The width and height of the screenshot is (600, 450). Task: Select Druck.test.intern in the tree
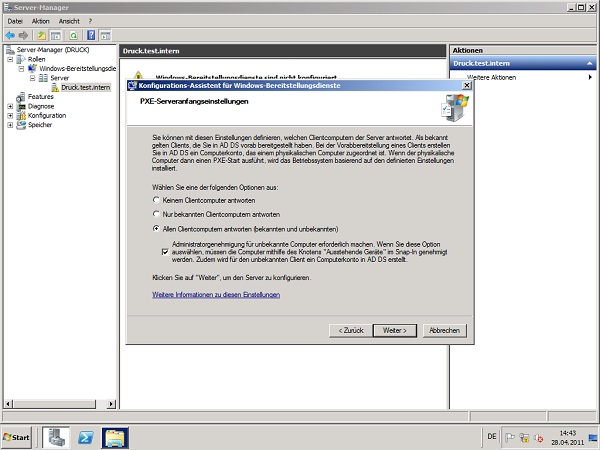pyautogui.click(x=86, y=87)
